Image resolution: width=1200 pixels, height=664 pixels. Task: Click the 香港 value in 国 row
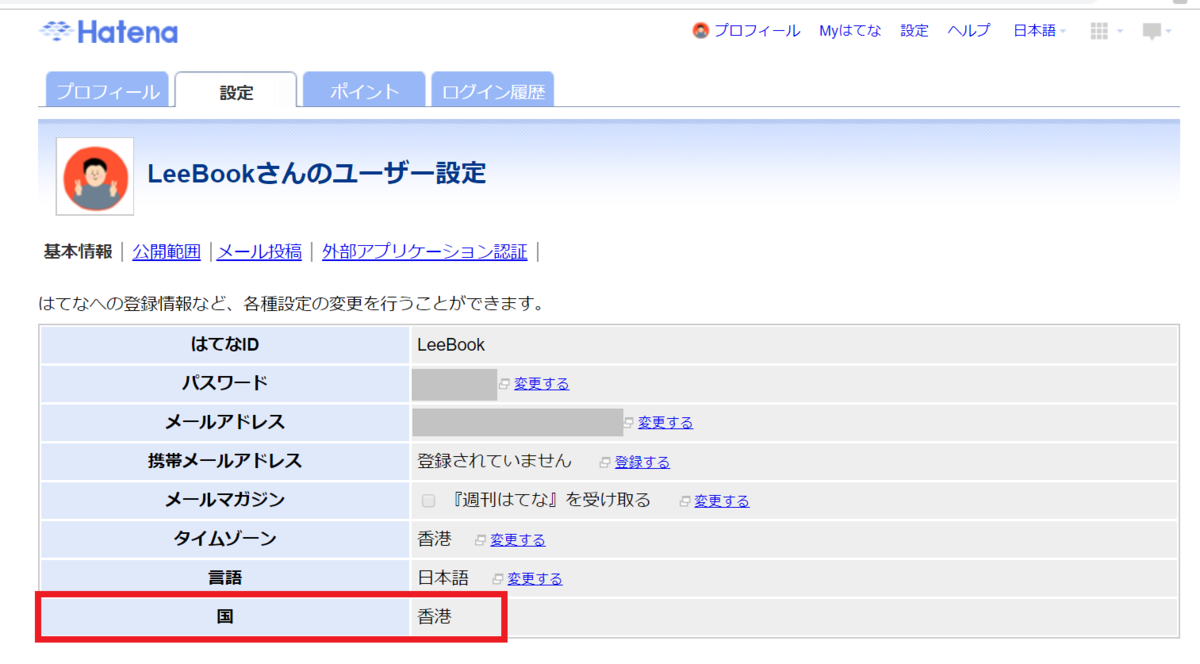[435, 617]
